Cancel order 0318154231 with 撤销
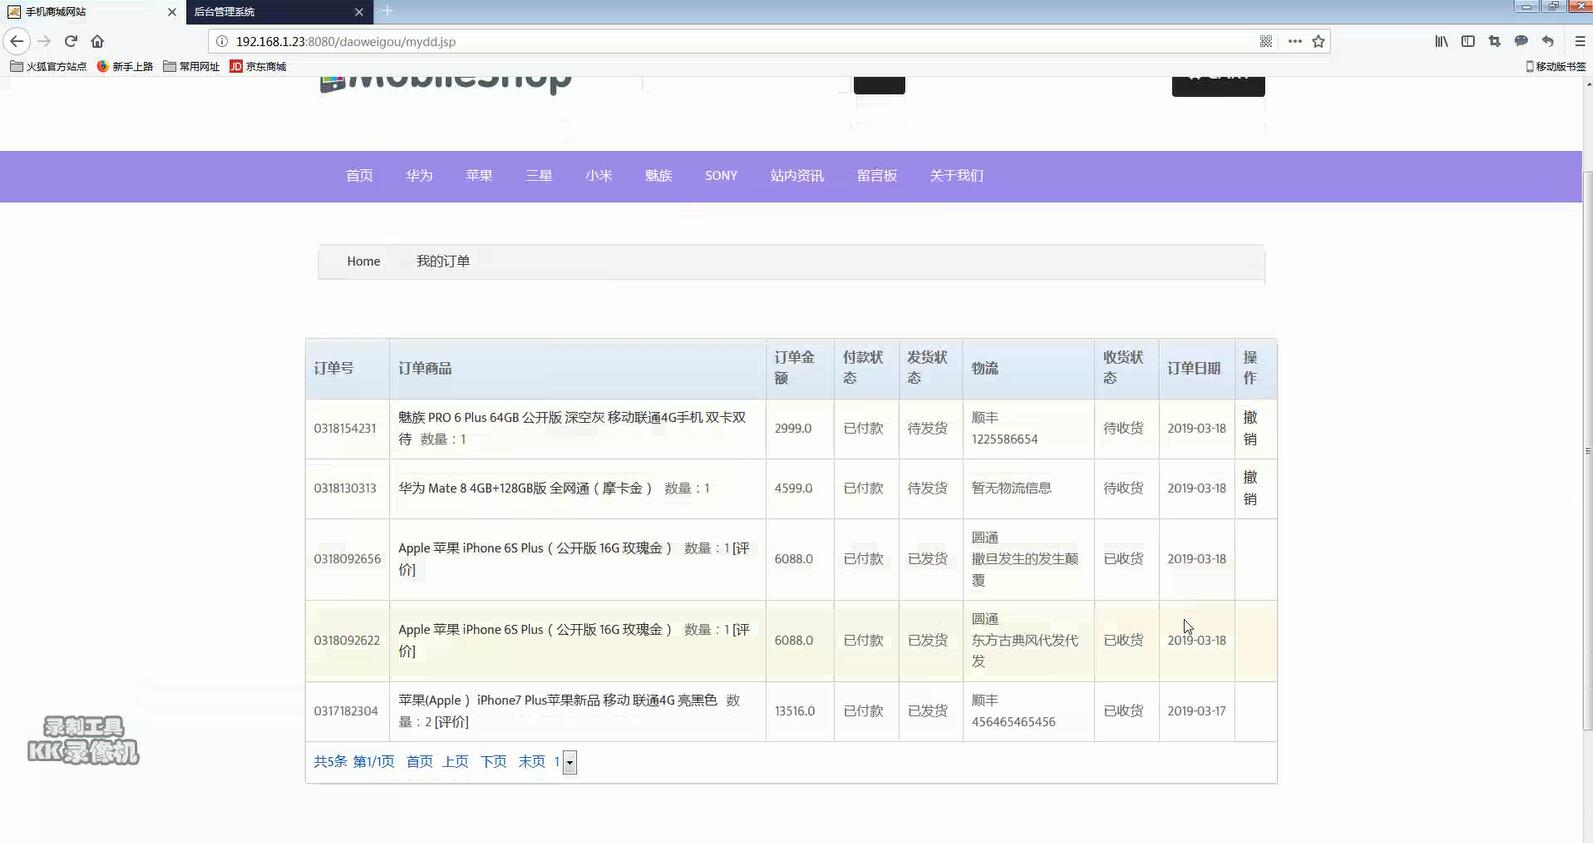The image size is (1593, 843). pyautogui.click(x=1250, y=428)
